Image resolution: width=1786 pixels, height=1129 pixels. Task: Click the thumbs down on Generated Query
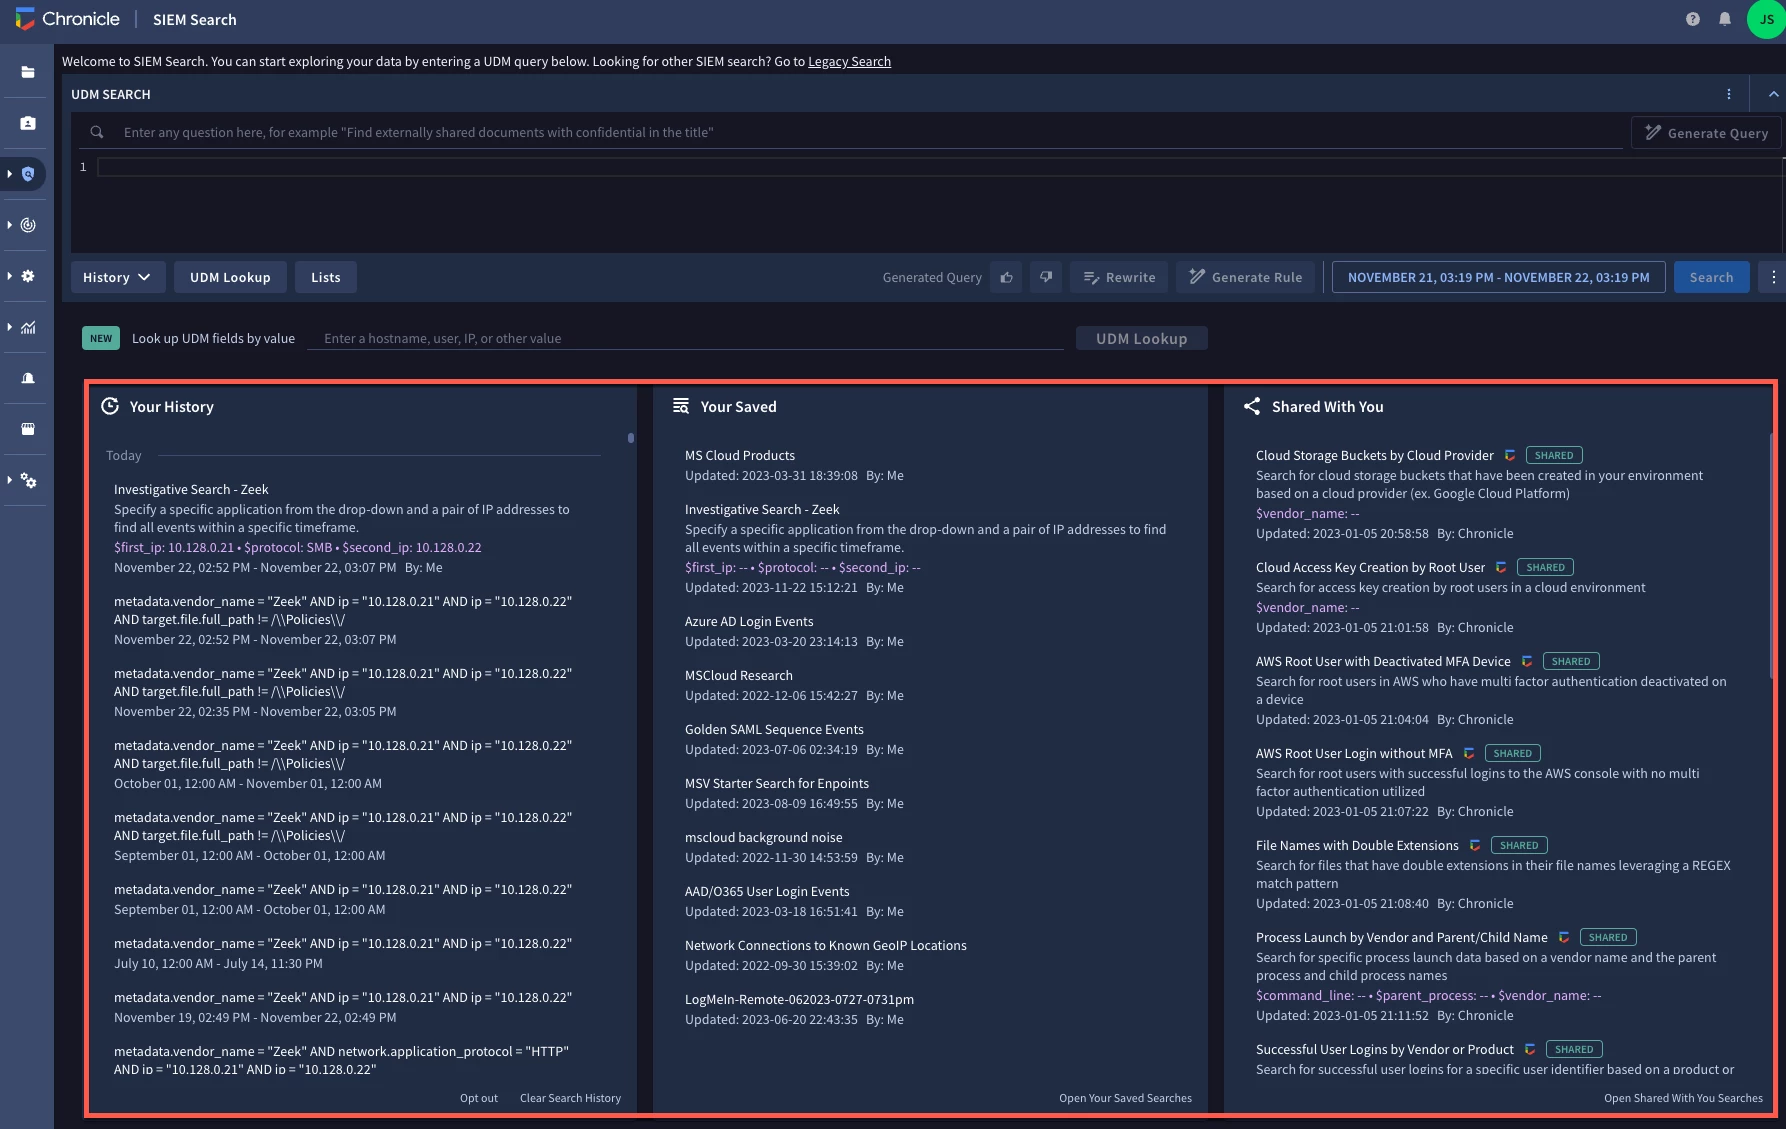1046,277
